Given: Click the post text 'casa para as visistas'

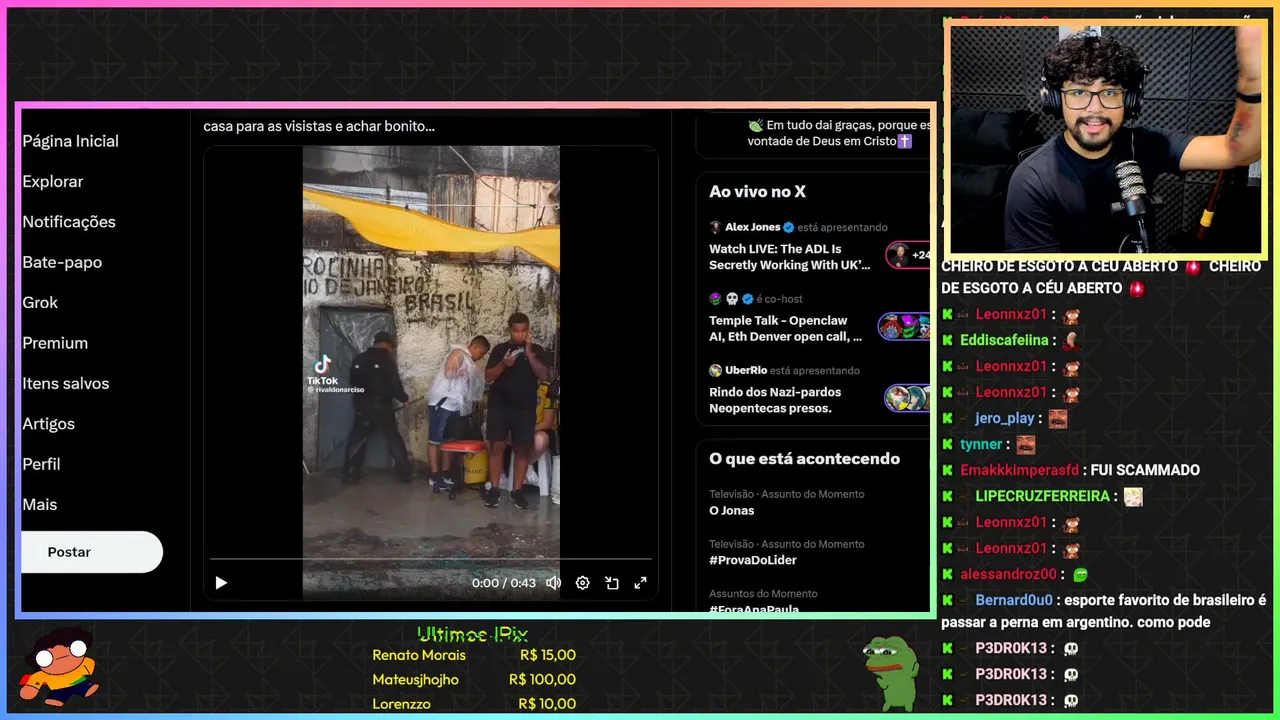Looking at the screenshot, I should tap(319, 126).
